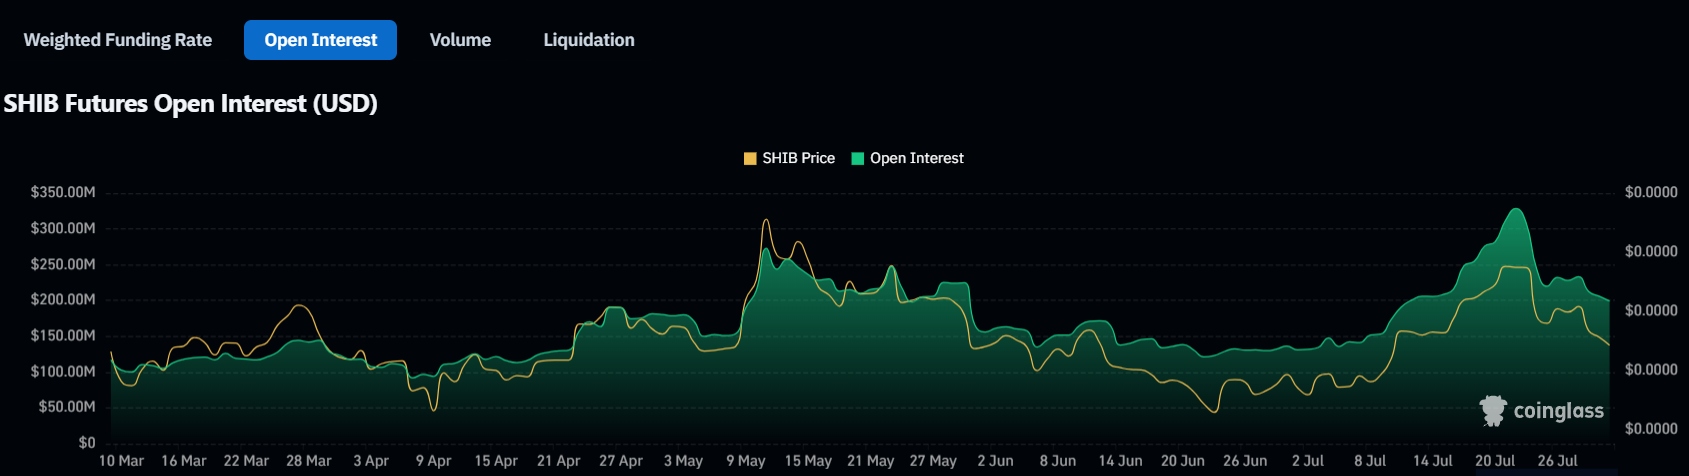Click the 15 May date label

(x=808, y=461)
